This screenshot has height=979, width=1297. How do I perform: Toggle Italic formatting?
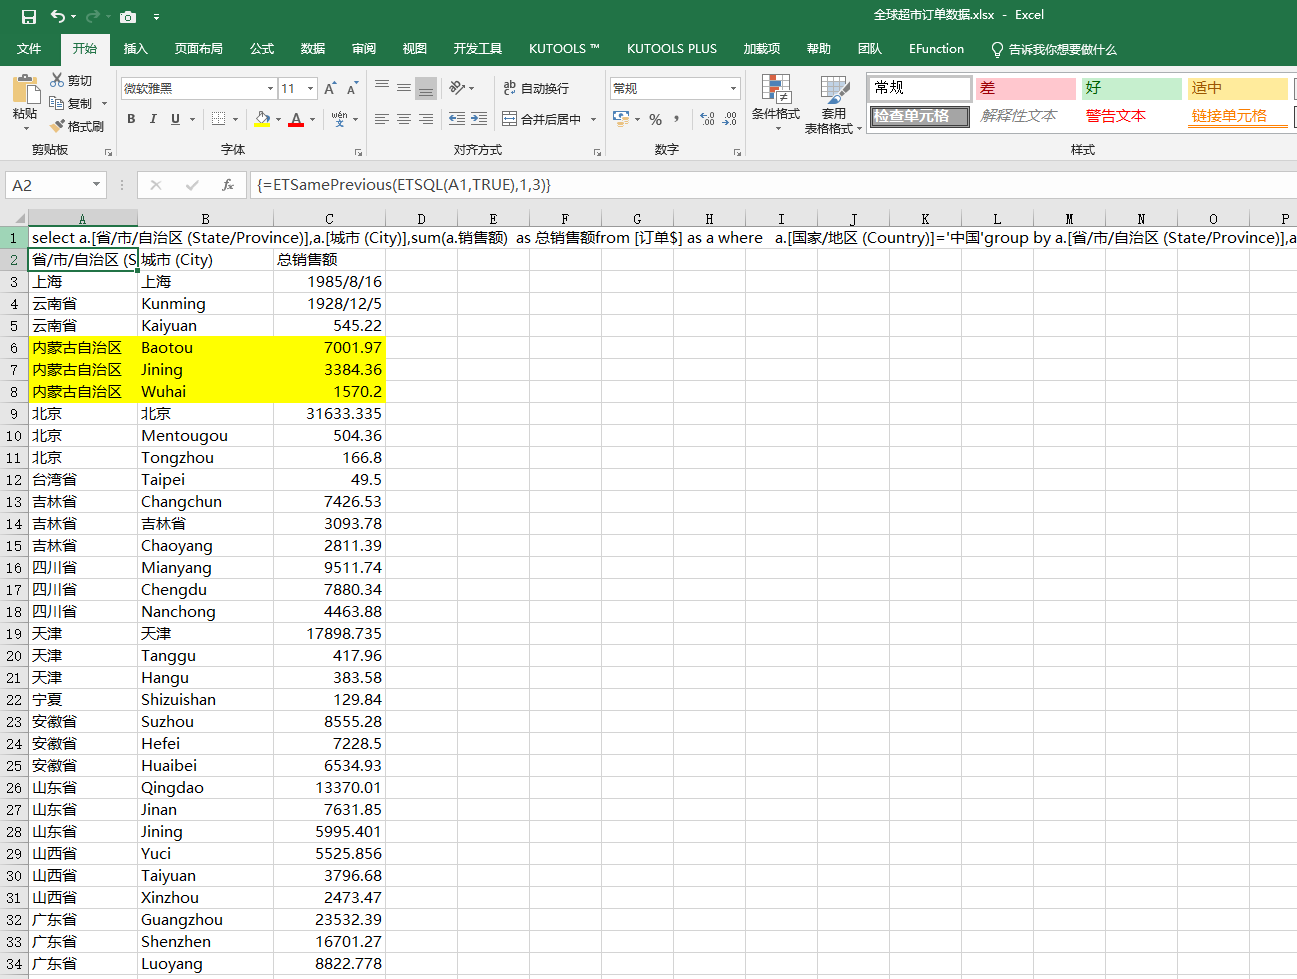pyautogui.click(x=153, y=119)
